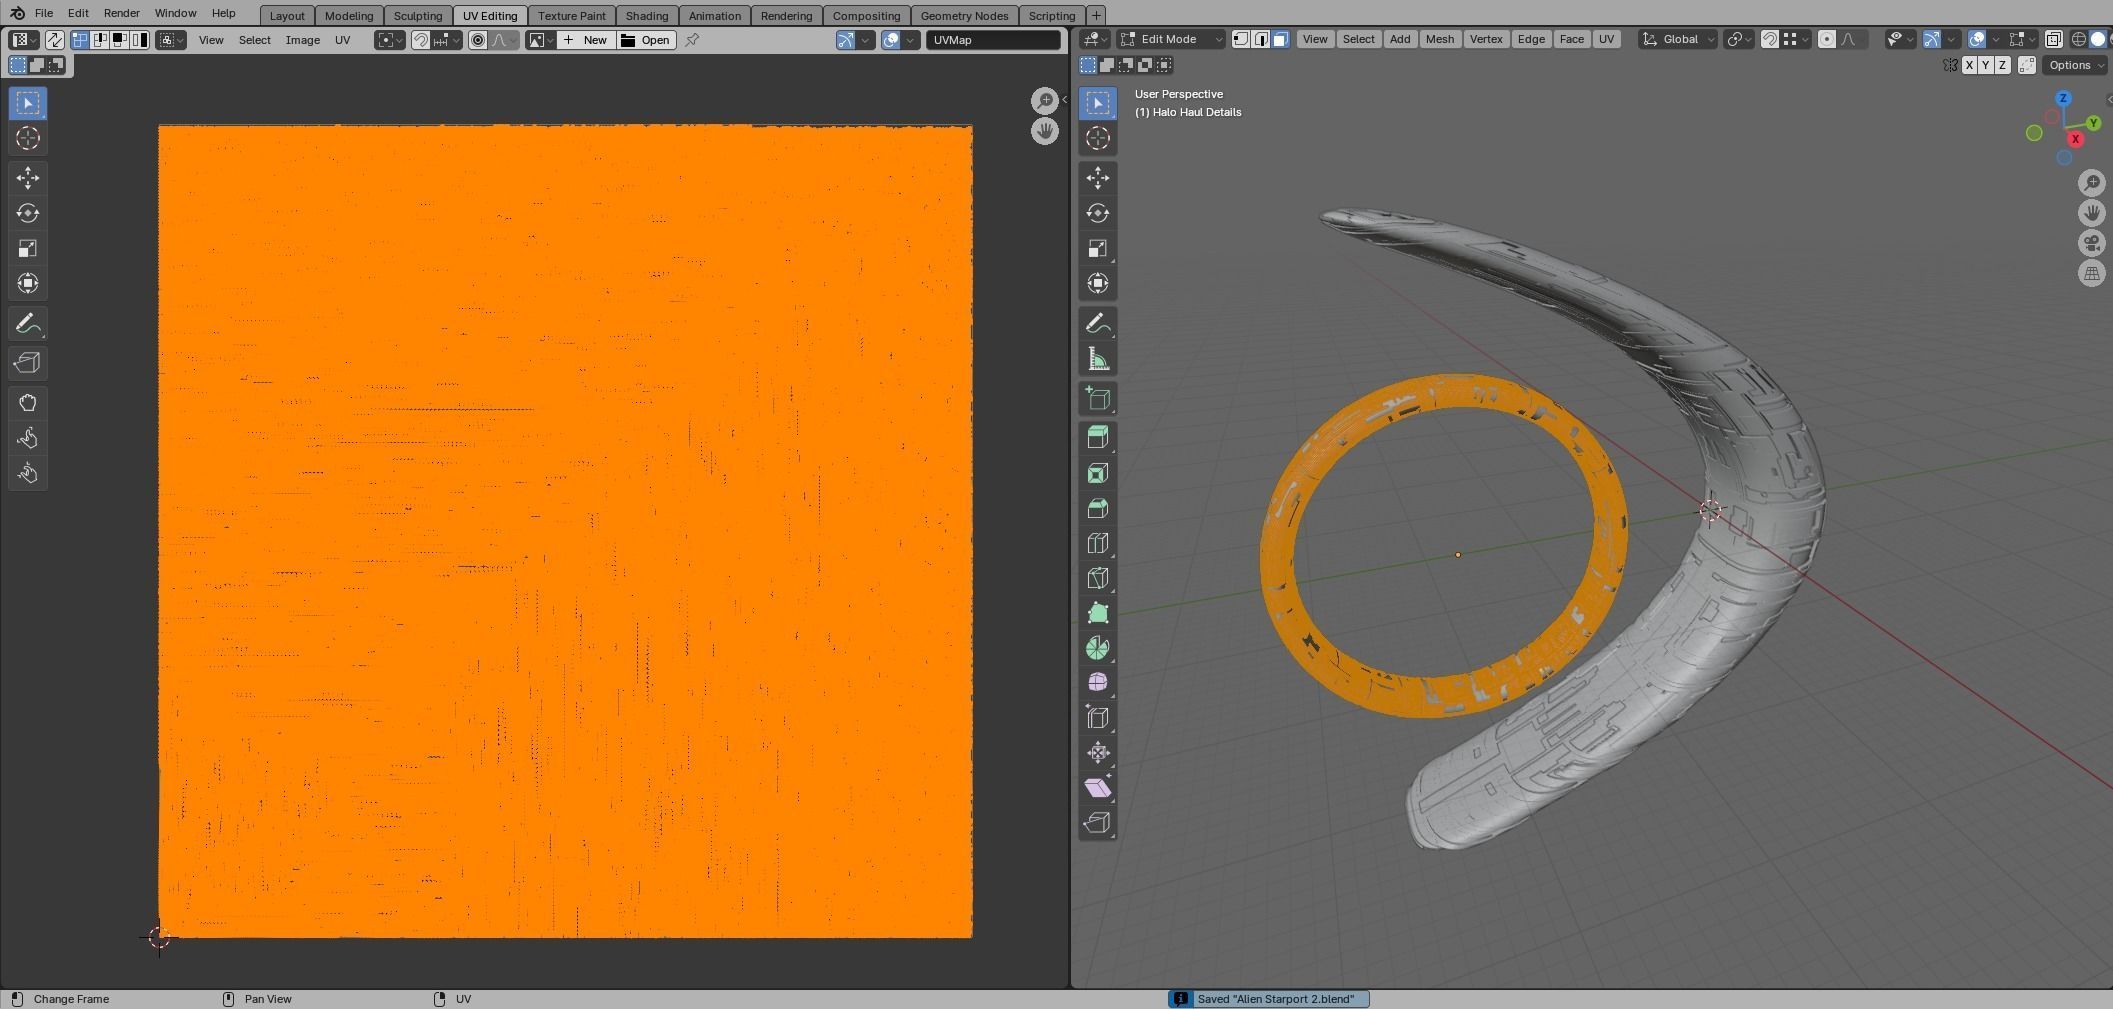The height and width of the screenshot is (1009, 2113).
Task: Click the saved file status message
Action: [1268, 999]
